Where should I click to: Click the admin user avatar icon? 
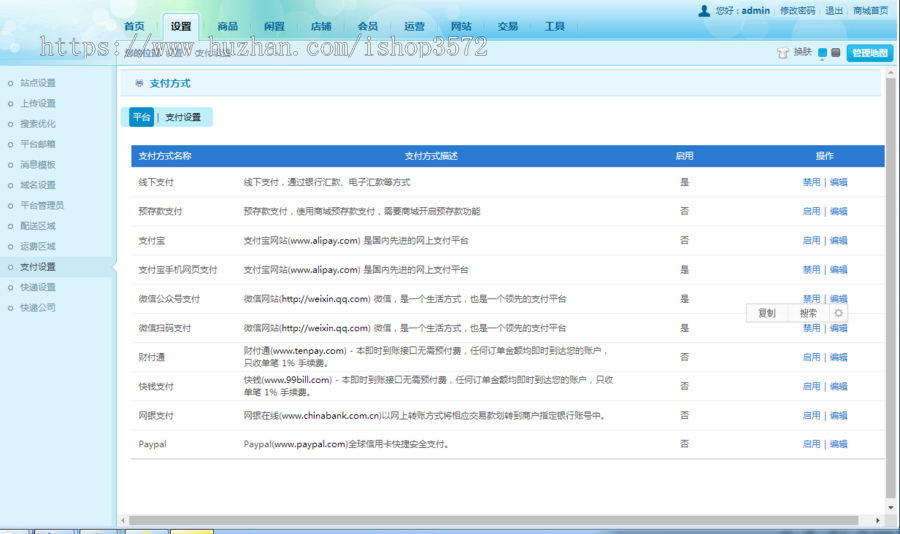click(704, 10)
